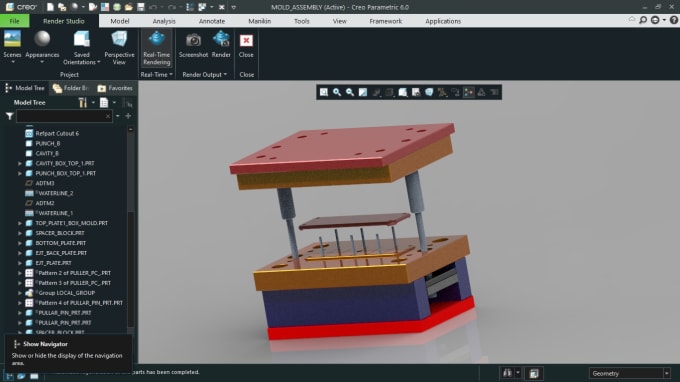Switch to the Analysis ribbon tab
This screenshot has height=382, width=680.
click(x=164, y=21)
